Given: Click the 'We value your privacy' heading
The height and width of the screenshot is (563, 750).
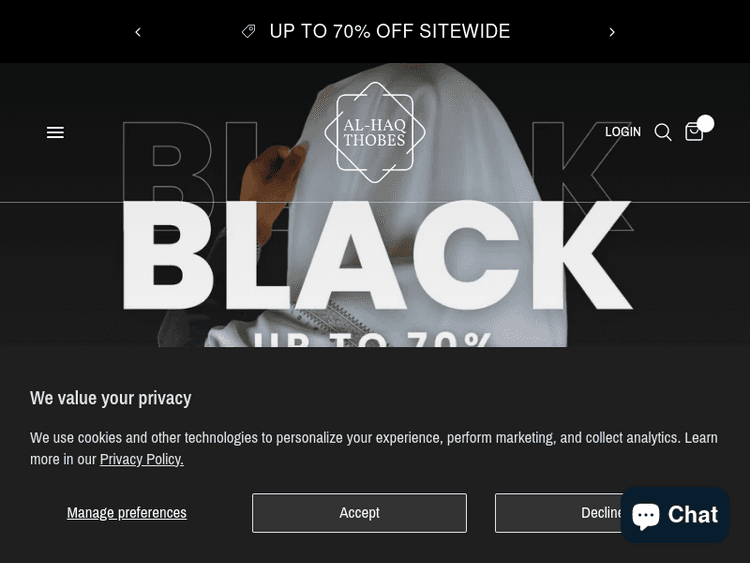Looking at the screenshot, I should (110, 398).
